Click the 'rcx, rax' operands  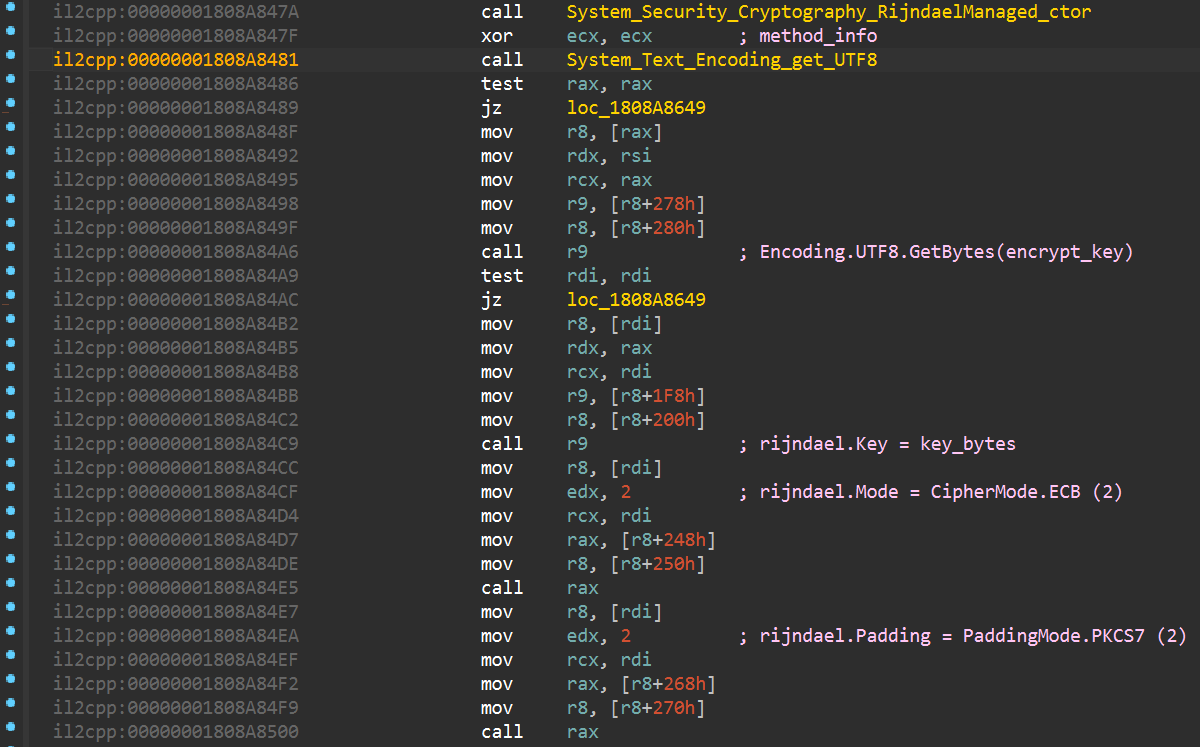click(x=609, y=180)
